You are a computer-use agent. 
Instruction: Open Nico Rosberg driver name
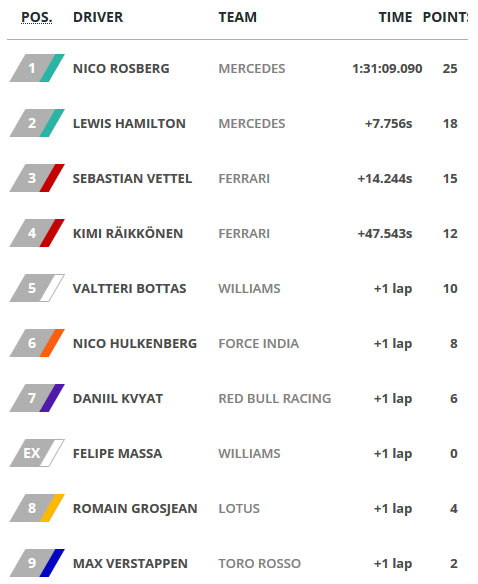pyautogui.click(x=121, y=69)
